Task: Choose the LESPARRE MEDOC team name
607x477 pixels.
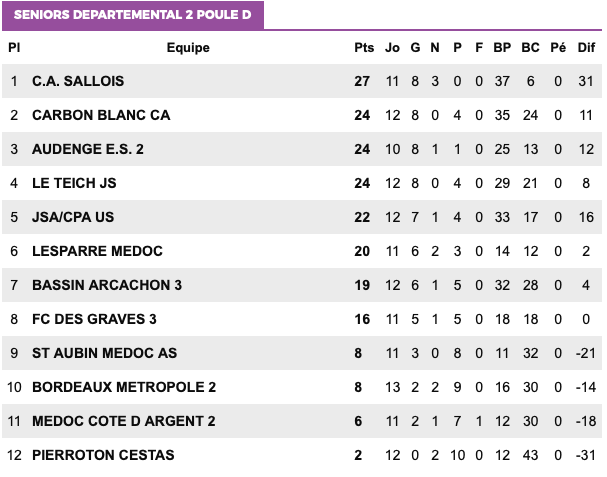Action: click(98, 251)
